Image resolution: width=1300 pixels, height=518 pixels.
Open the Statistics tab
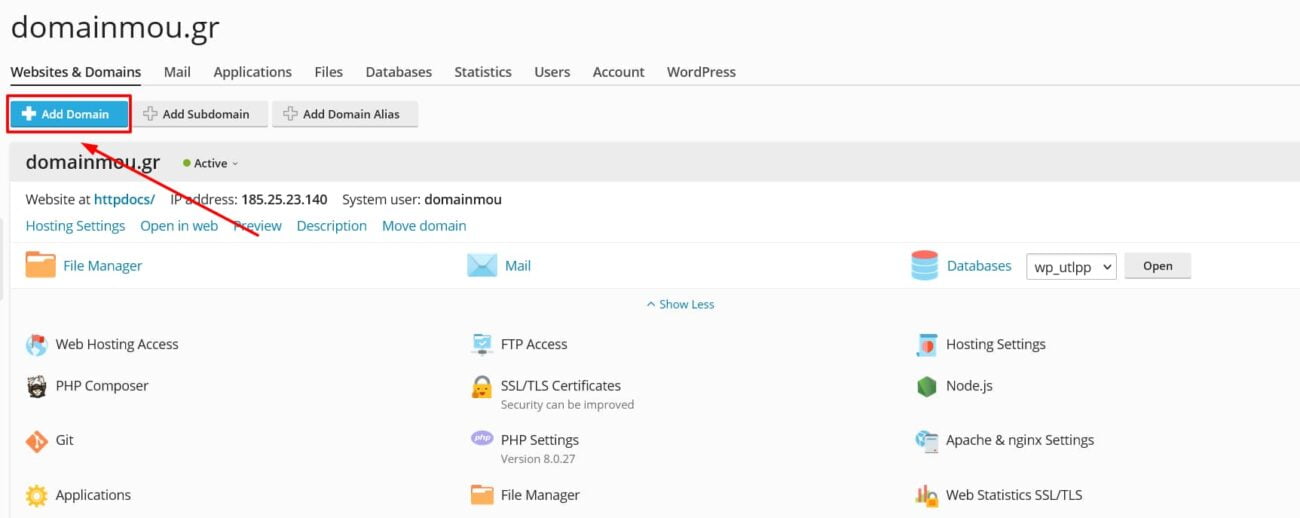(482, 72)
